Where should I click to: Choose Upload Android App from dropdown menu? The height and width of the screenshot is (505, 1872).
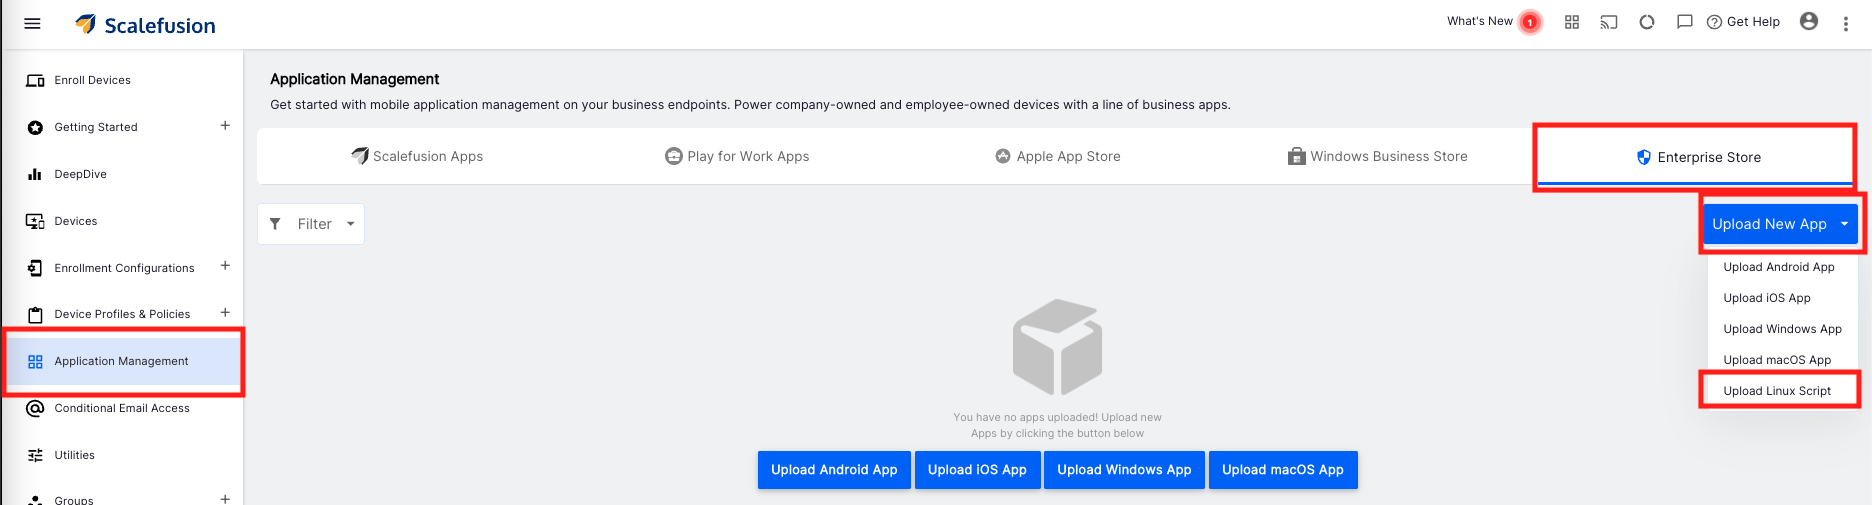tap(1779, 267)
